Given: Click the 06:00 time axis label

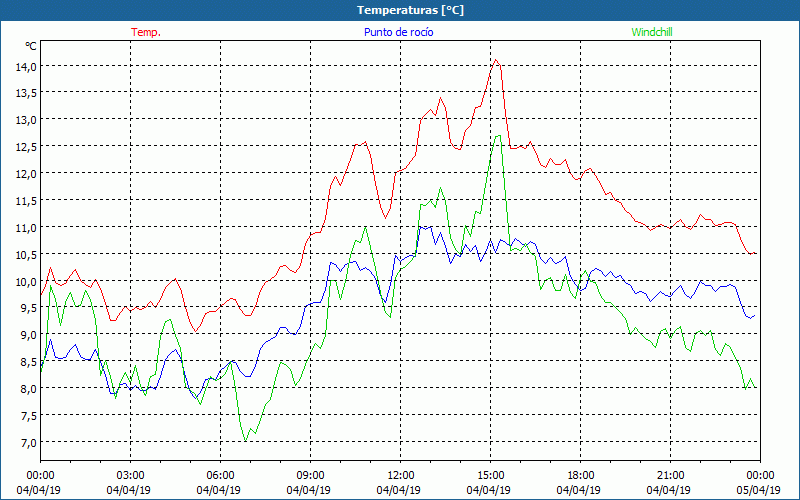Looking at the screenshot, I should [220, 476].
